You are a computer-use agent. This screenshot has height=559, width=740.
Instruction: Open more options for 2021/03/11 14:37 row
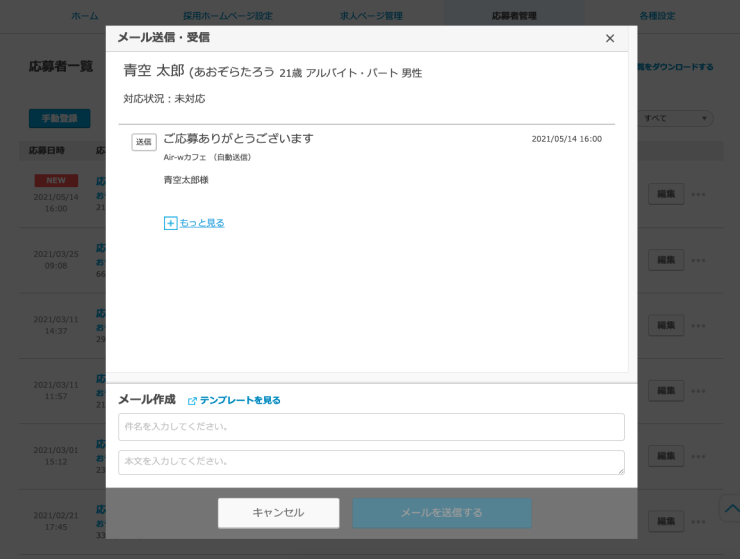tap(698, 325)
